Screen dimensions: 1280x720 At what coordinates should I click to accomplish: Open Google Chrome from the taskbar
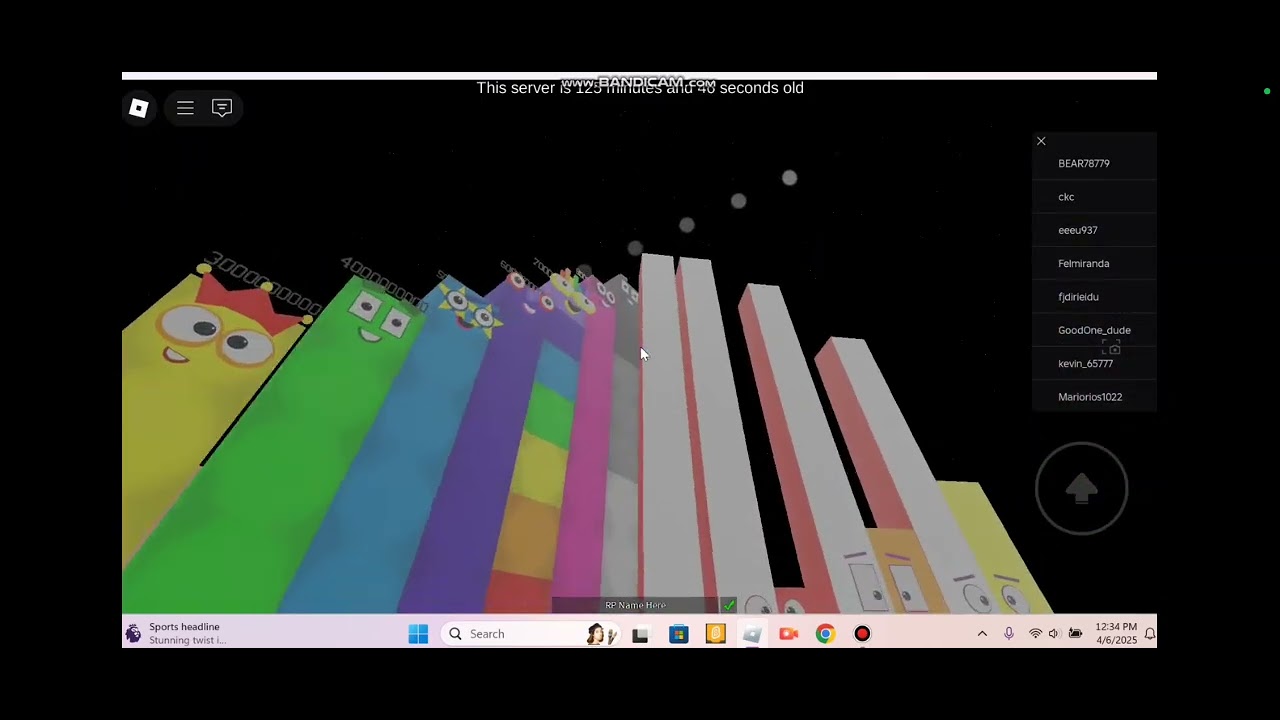pos(825,634)
